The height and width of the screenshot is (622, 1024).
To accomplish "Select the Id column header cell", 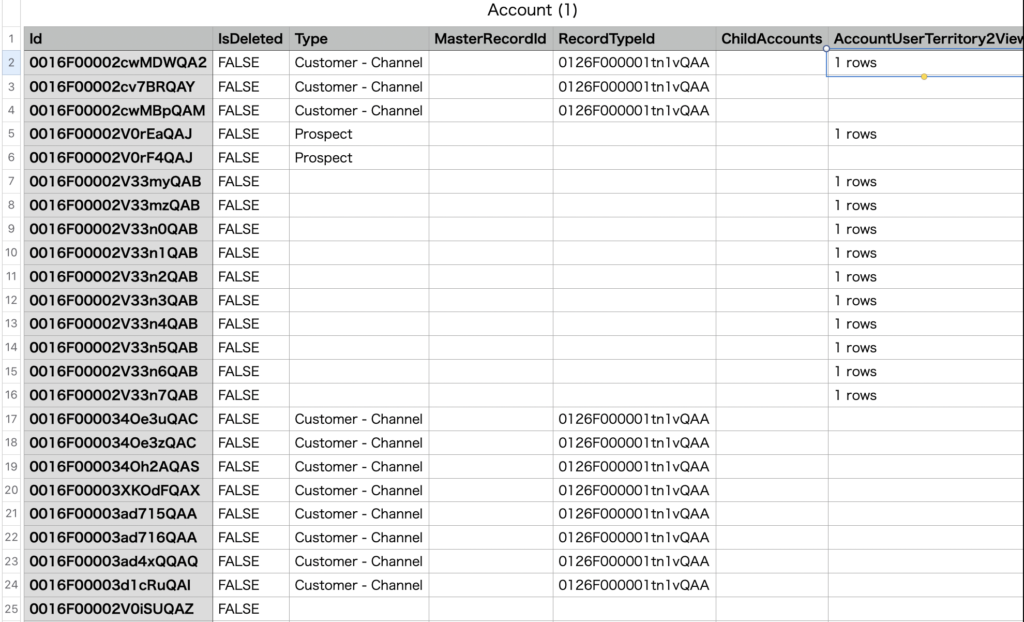I will pos(118,39).
